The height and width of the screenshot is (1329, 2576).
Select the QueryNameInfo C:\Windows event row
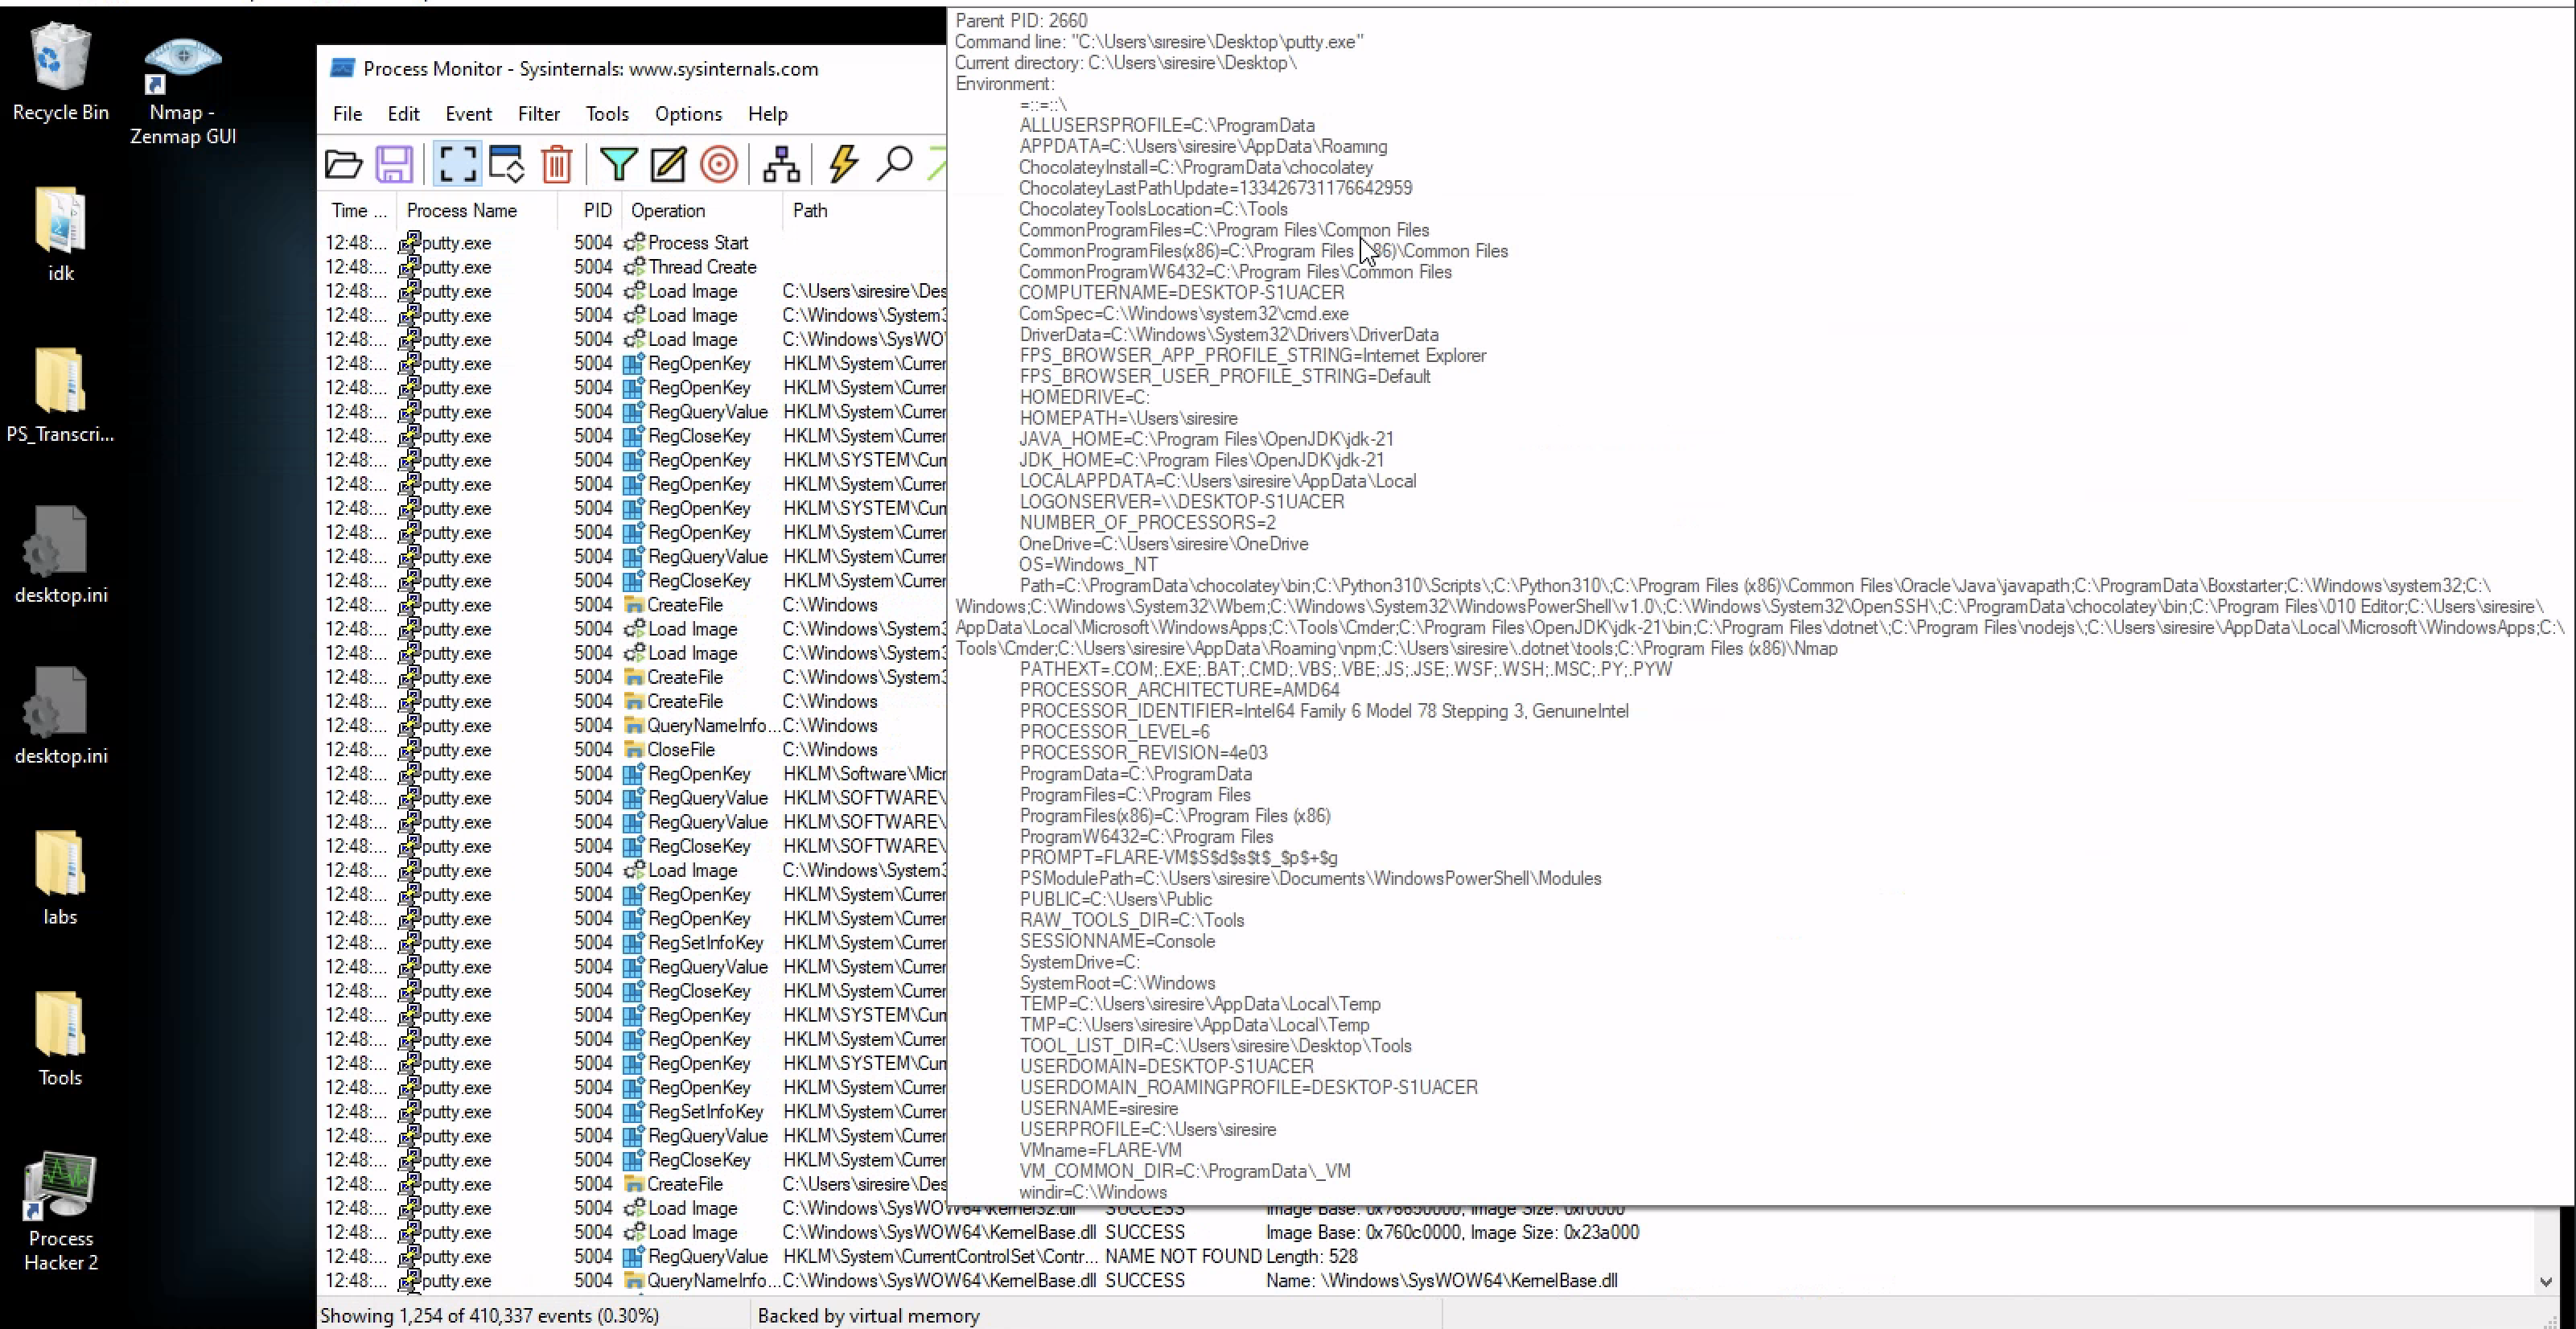pyautogui.click(x=634, y=726)
